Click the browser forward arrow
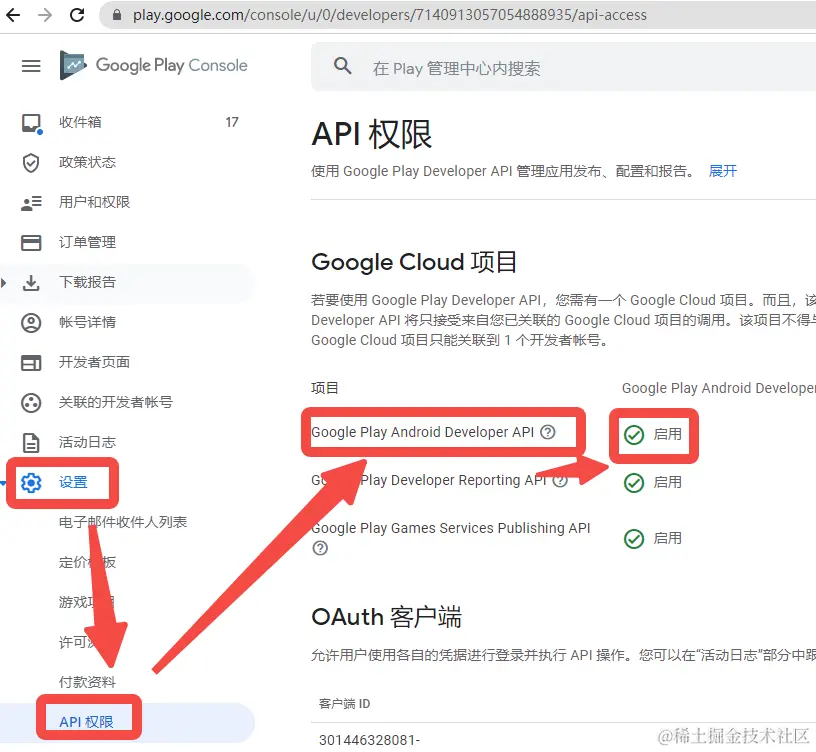The image size is (816, 752). point(45,15)
